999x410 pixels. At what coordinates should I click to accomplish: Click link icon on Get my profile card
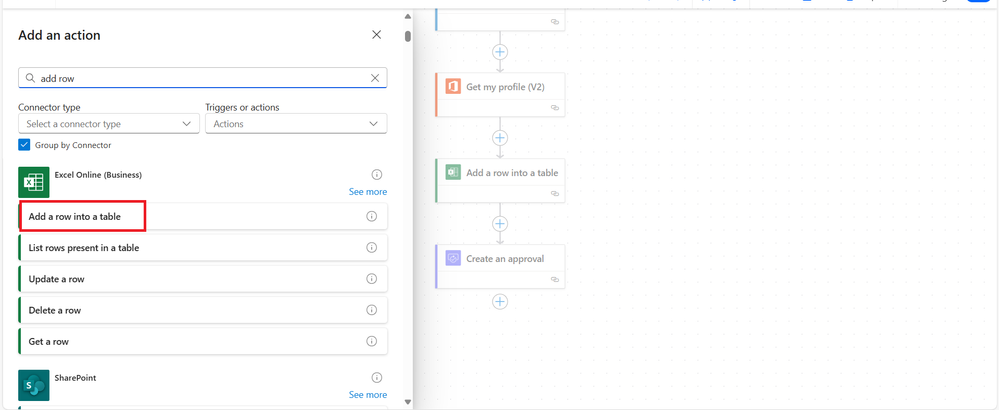(554, 108)
